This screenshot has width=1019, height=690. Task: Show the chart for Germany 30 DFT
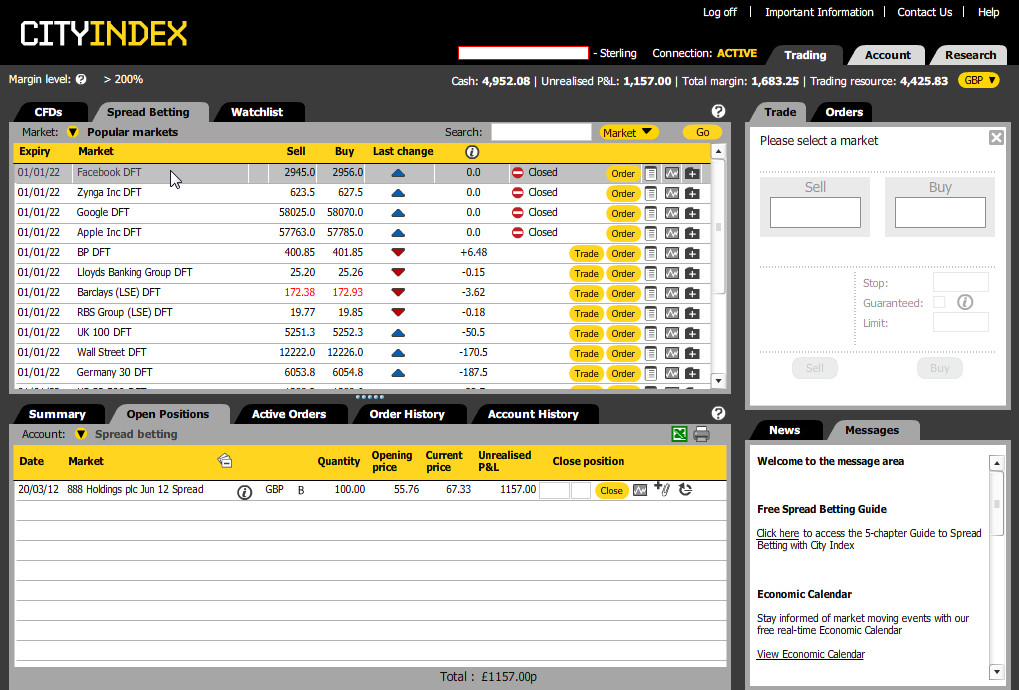pyautogui.click(x=671, y=374)
